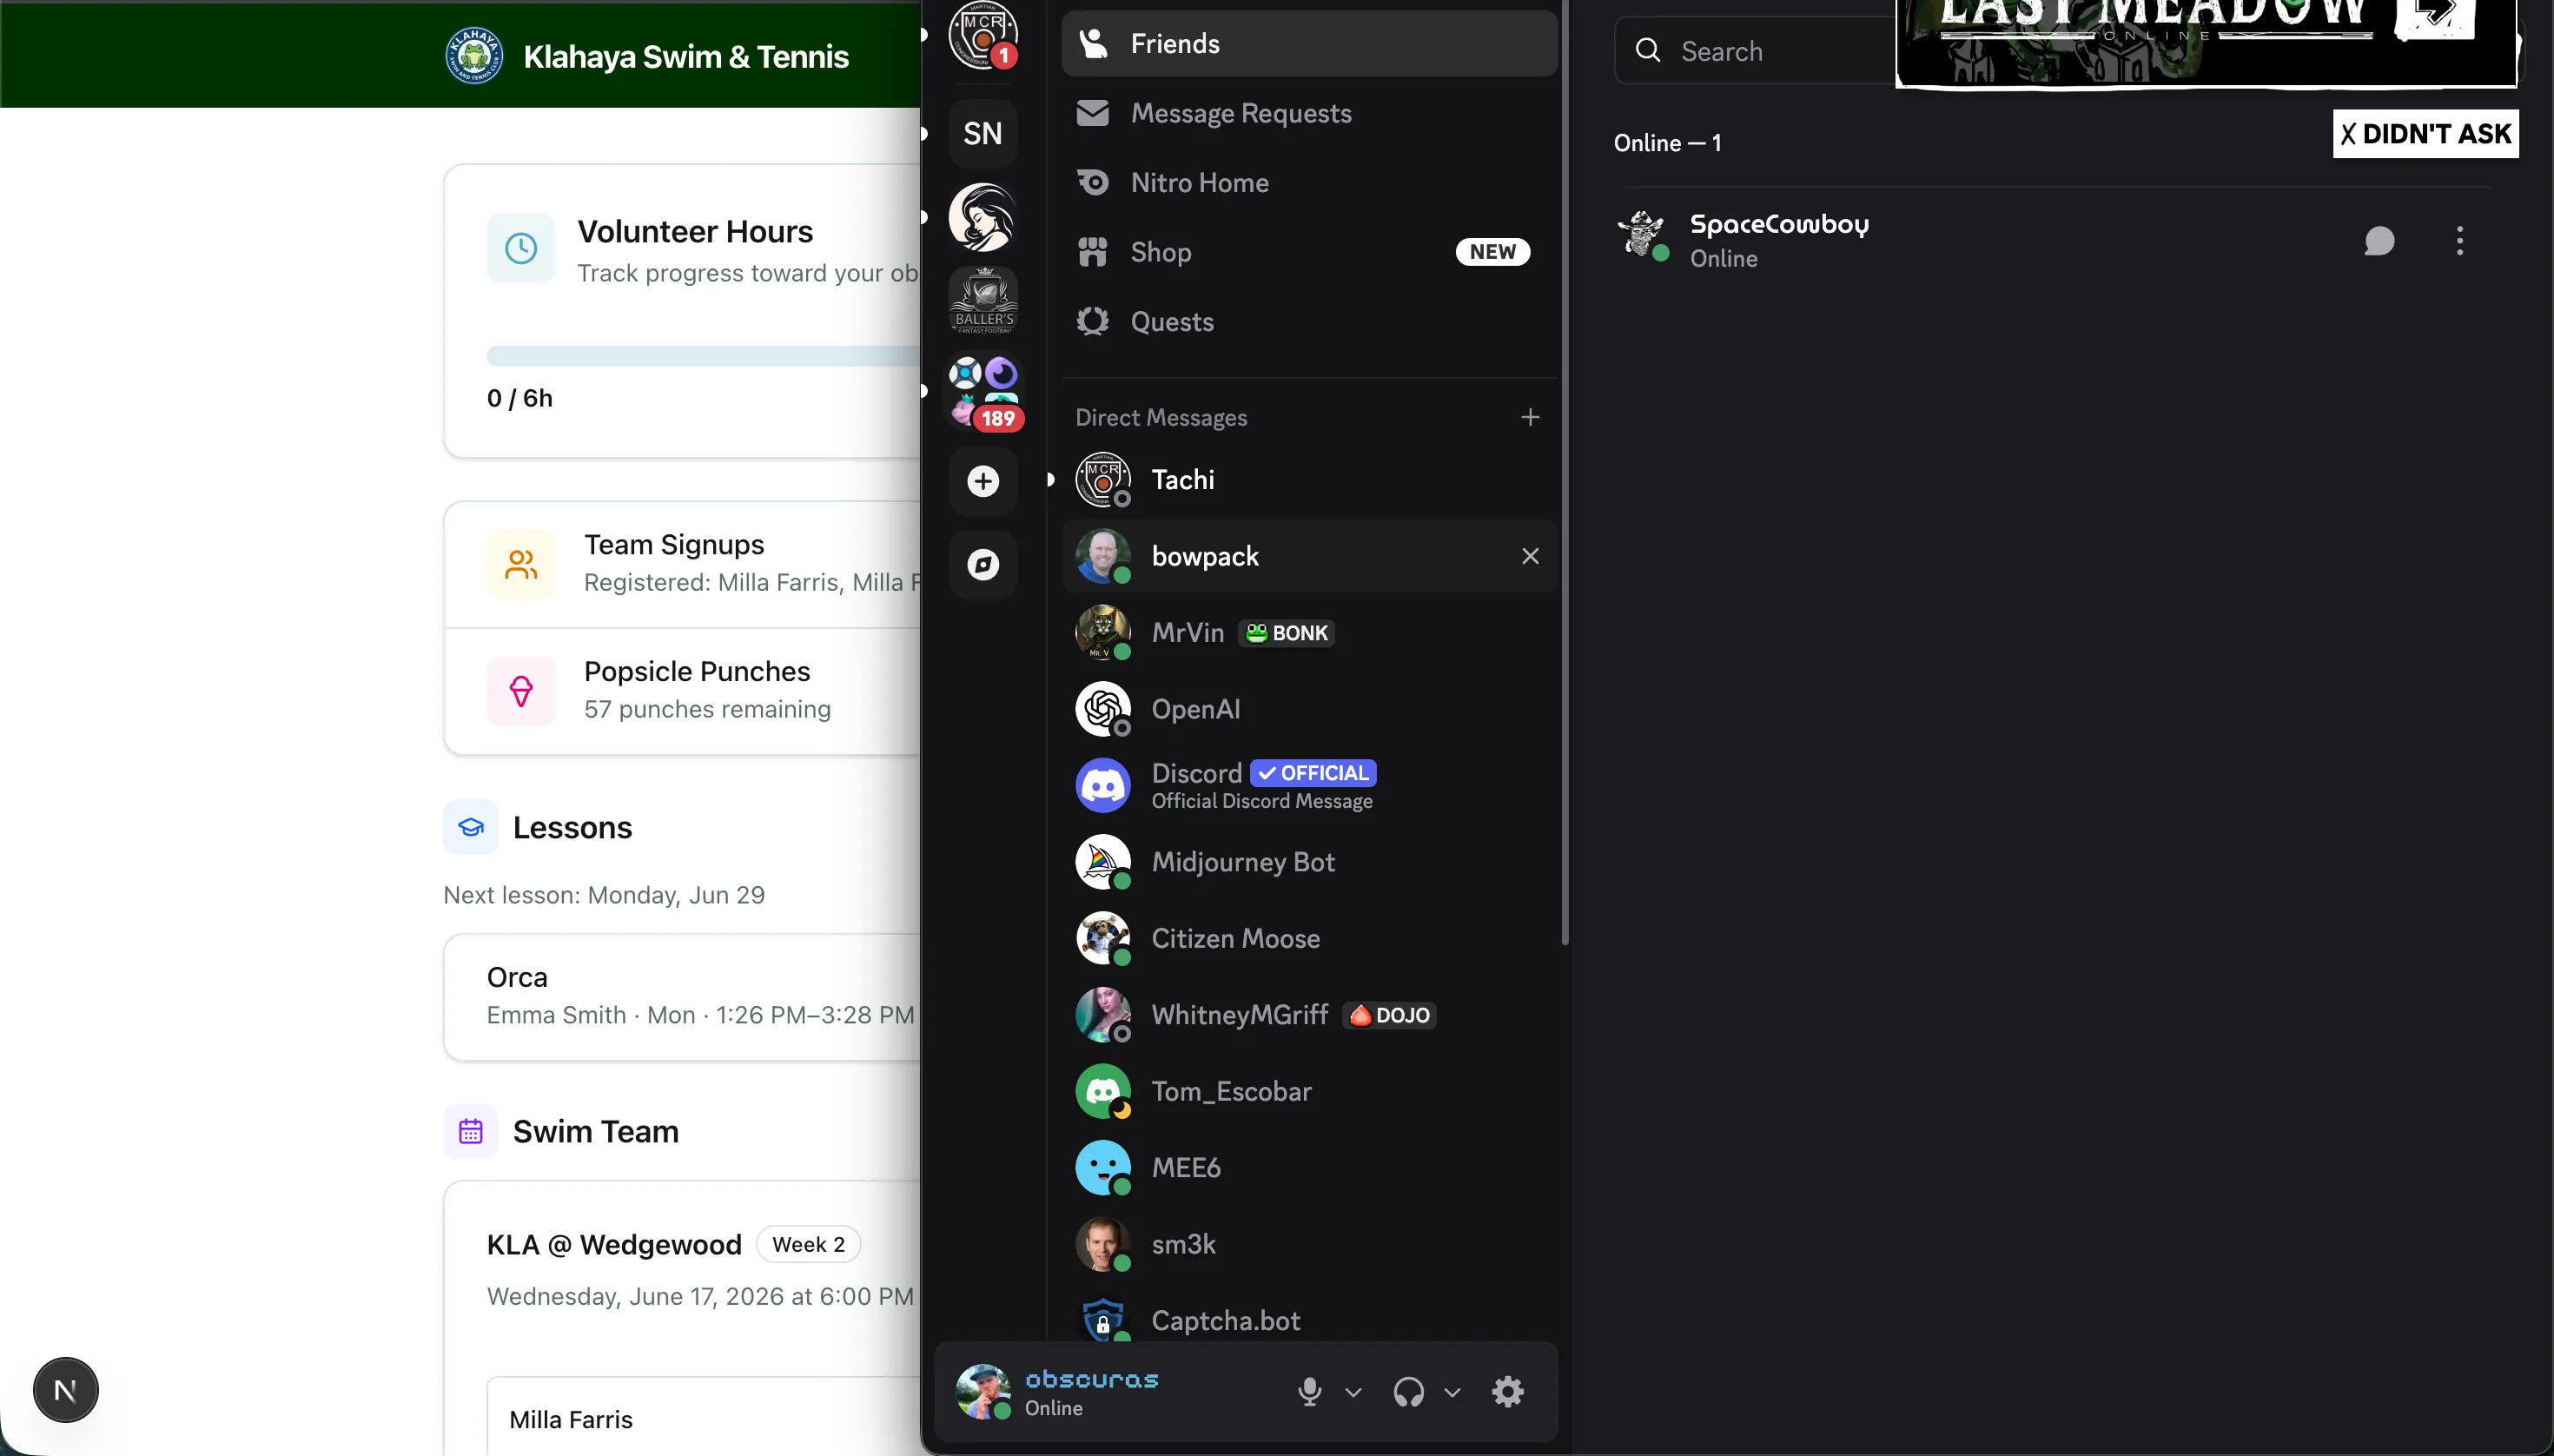Open Message Requests
Image resolution: width=2554 pixels, height=1456 pixels.
click(x=1240, y=113)
